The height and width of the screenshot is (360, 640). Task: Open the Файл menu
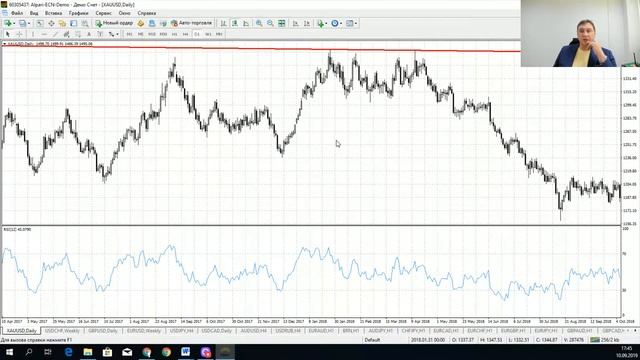[17, 13]
